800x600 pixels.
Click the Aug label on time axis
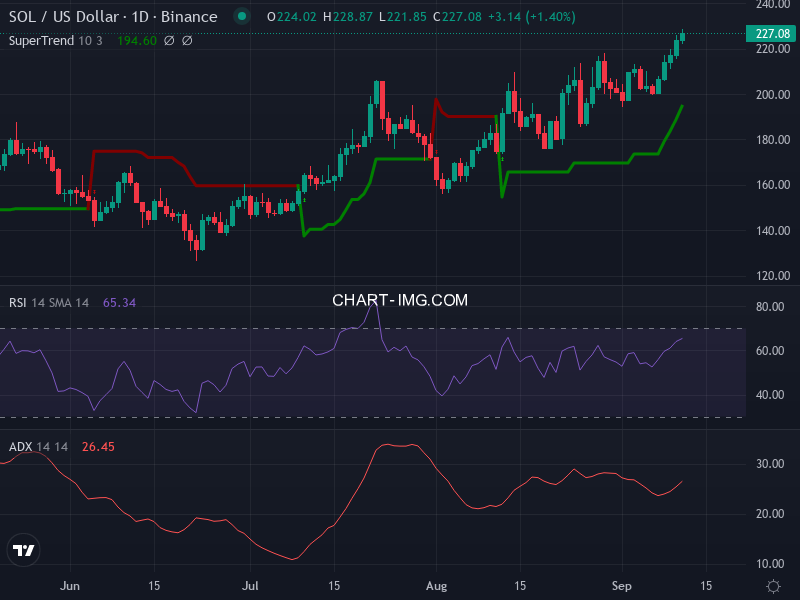pos(435,586)
